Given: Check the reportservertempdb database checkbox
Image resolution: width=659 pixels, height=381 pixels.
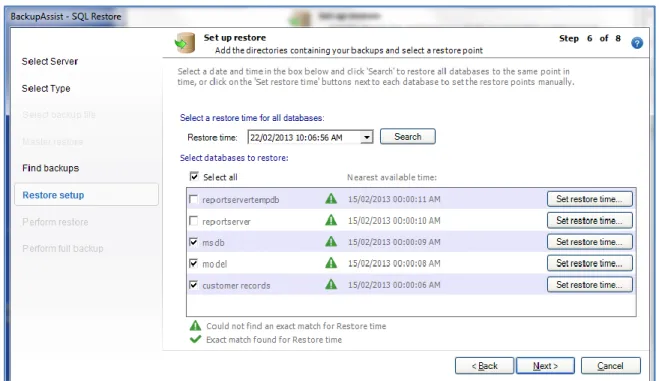Looking at the screenshot, I should pos(193,199).
